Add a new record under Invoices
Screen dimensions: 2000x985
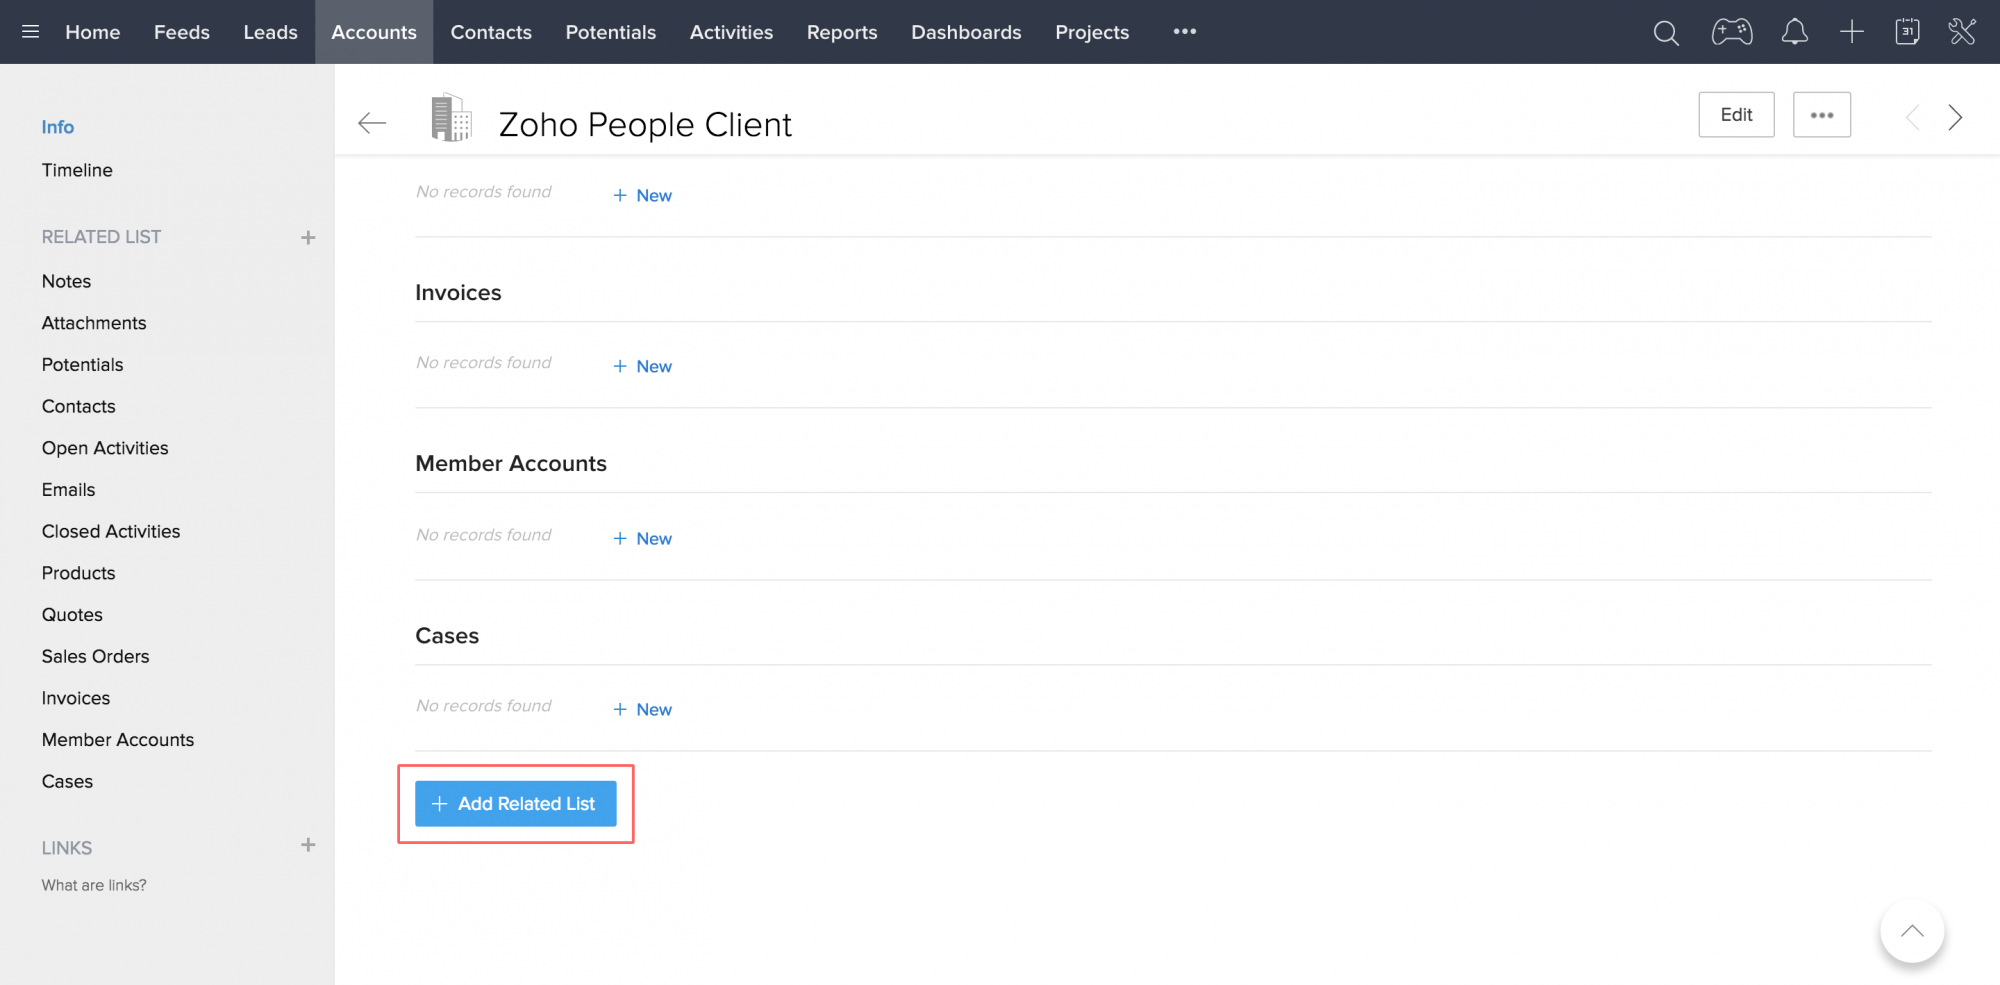pyautogui.click(x=643, y=367)
